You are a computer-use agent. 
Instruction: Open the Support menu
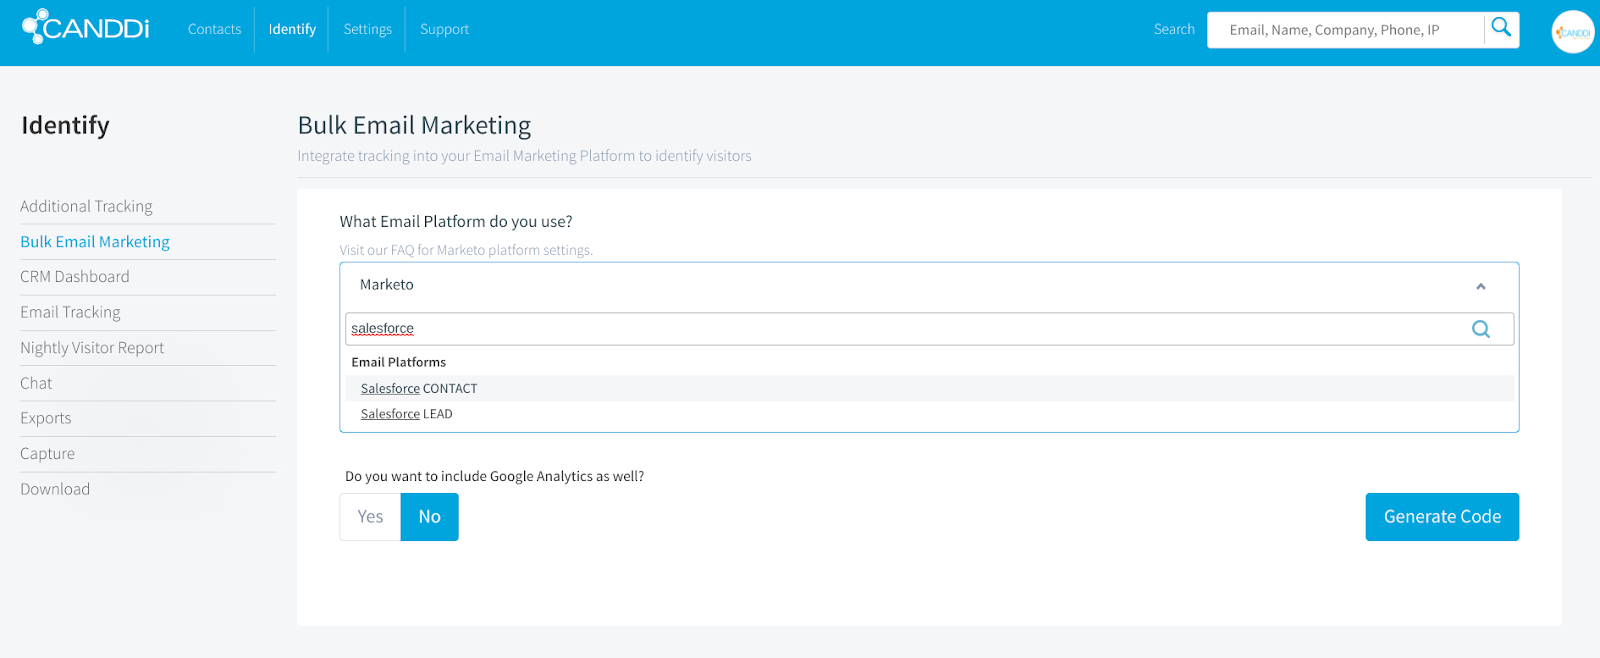pos(444,29)
